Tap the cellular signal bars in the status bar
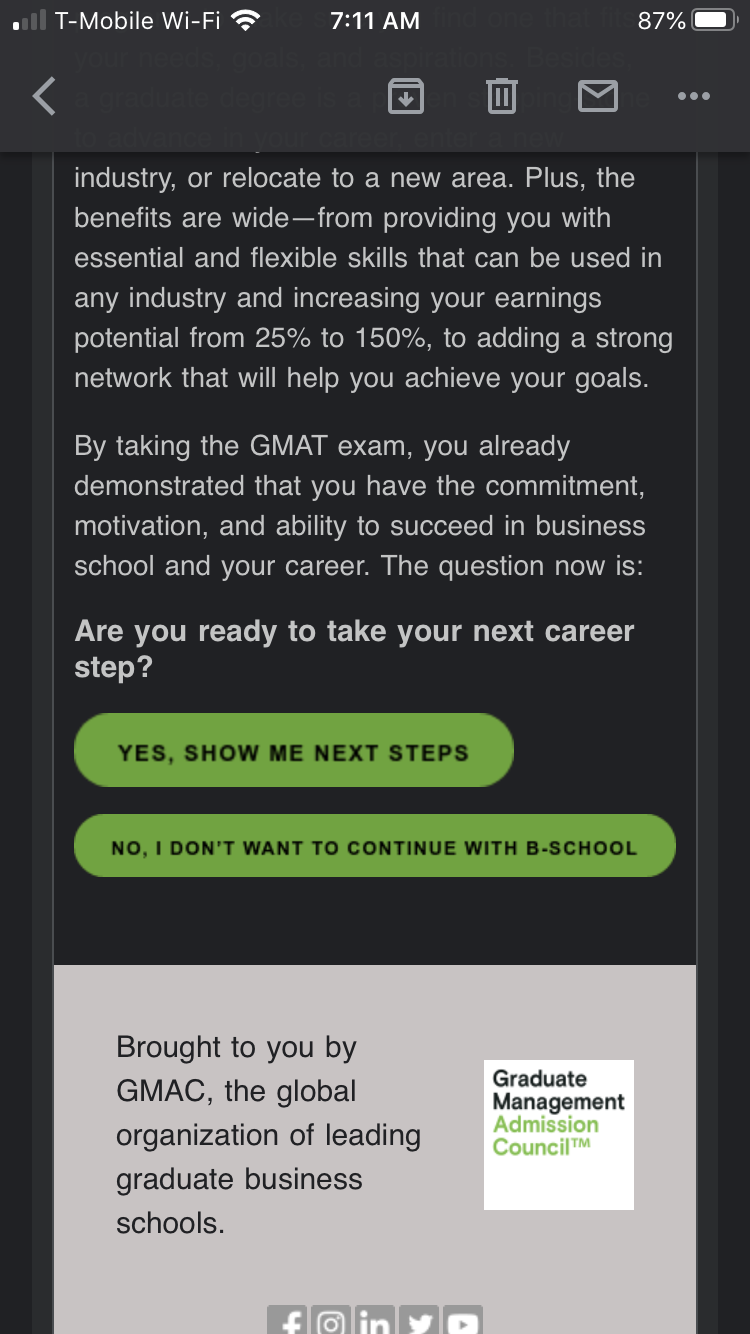 [x=30, y=20]
